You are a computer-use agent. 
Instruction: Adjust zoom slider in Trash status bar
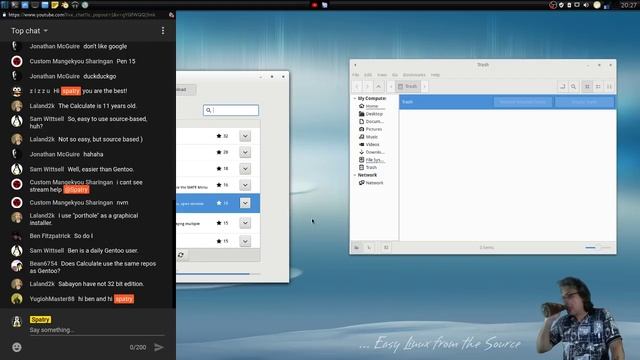598,247
